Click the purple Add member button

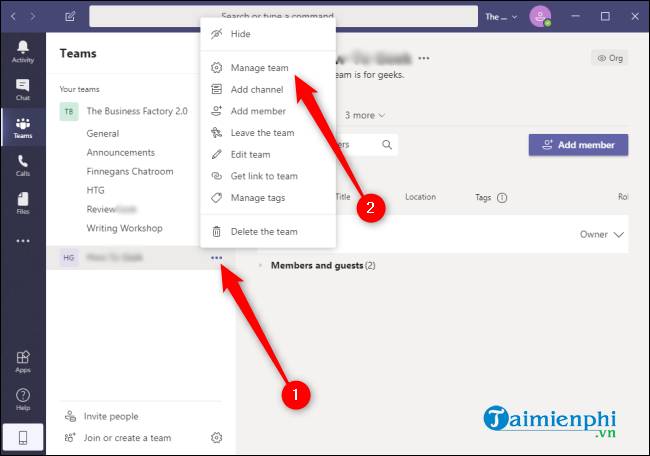pos(578,145)
